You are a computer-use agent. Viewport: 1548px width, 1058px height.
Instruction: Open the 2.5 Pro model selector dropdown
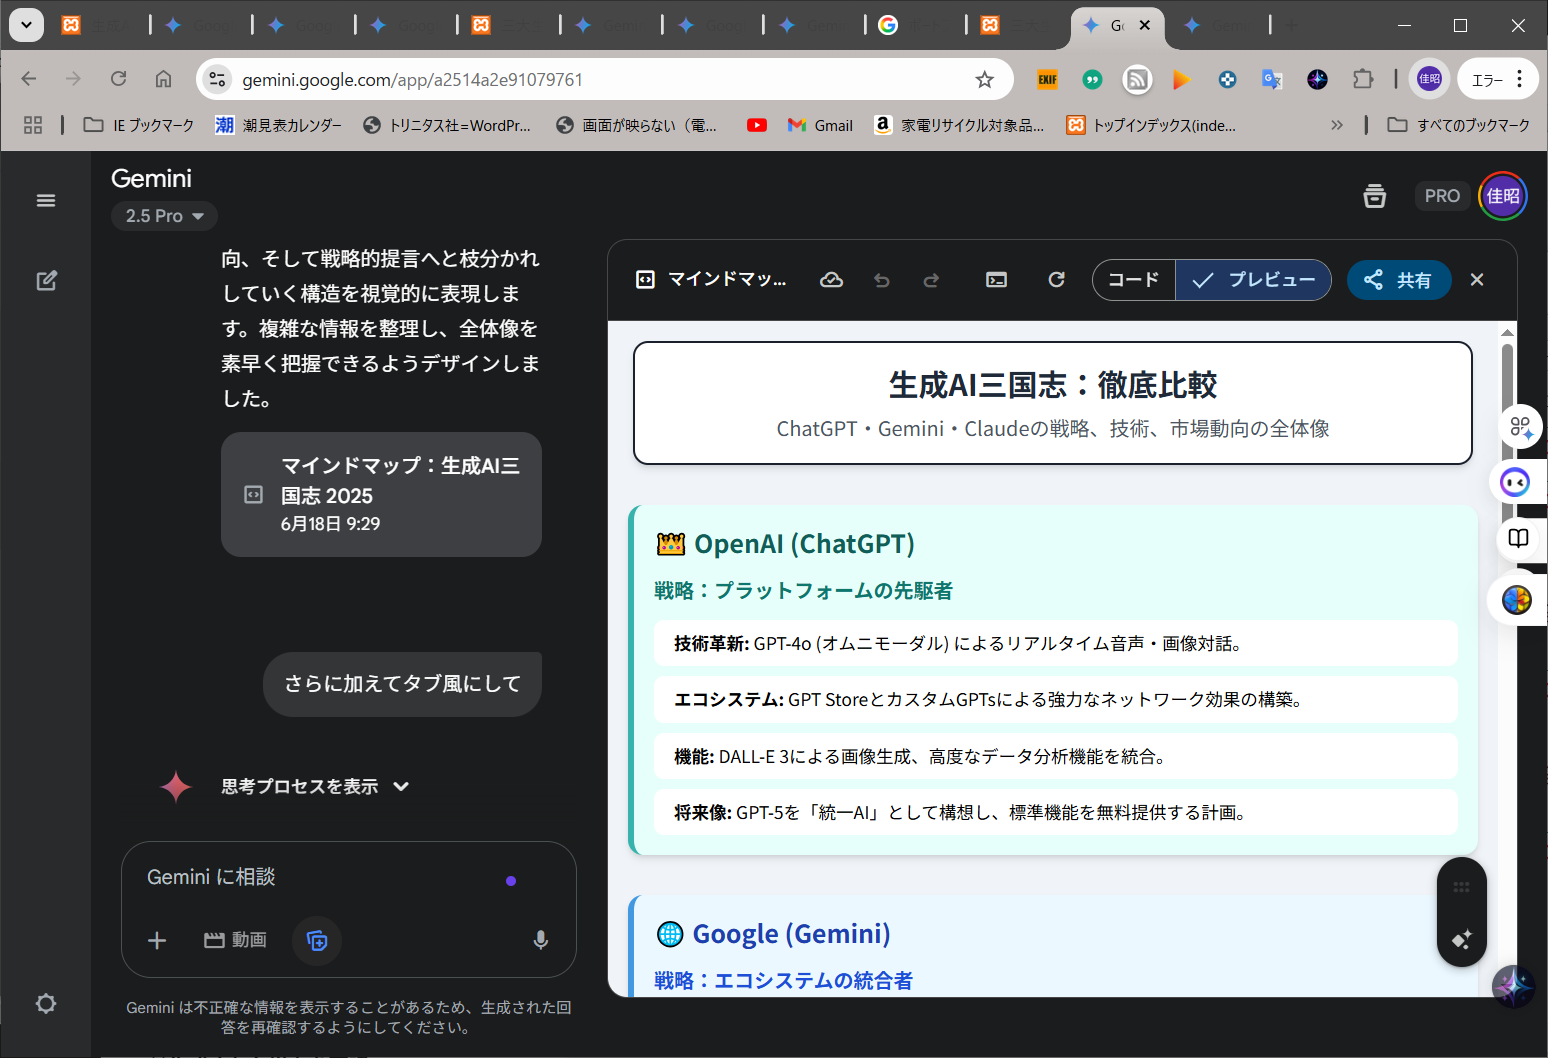click(x=164, y=216)
